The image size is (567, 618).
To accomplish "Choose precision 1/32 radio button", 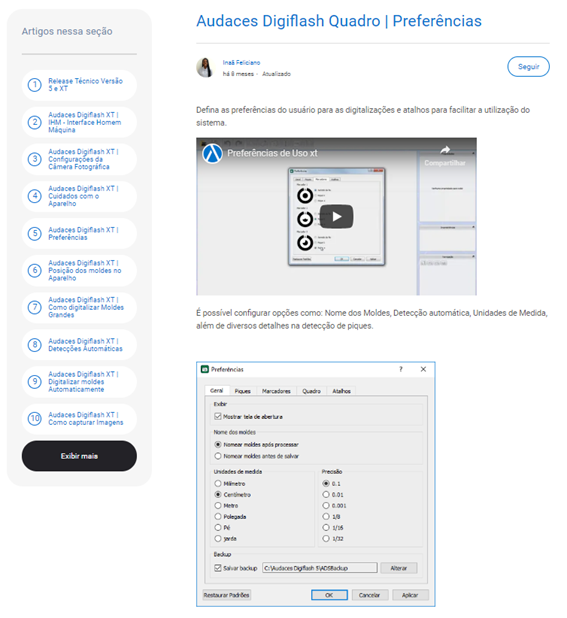I will [x=325, y=538].
